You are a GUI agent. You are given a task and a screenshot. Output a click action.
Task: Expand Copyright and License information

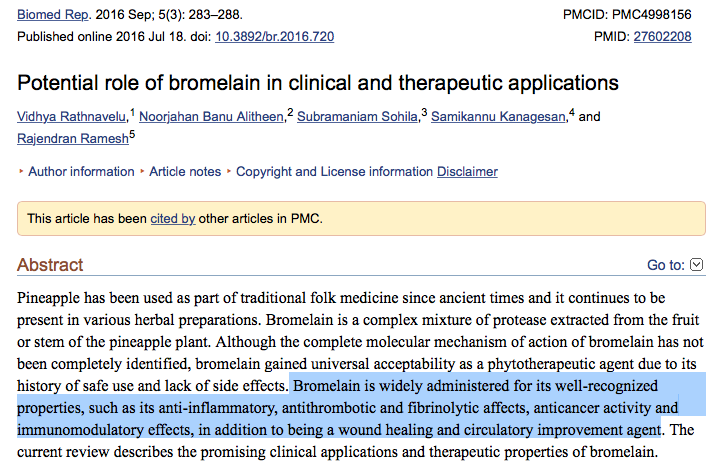333,171
